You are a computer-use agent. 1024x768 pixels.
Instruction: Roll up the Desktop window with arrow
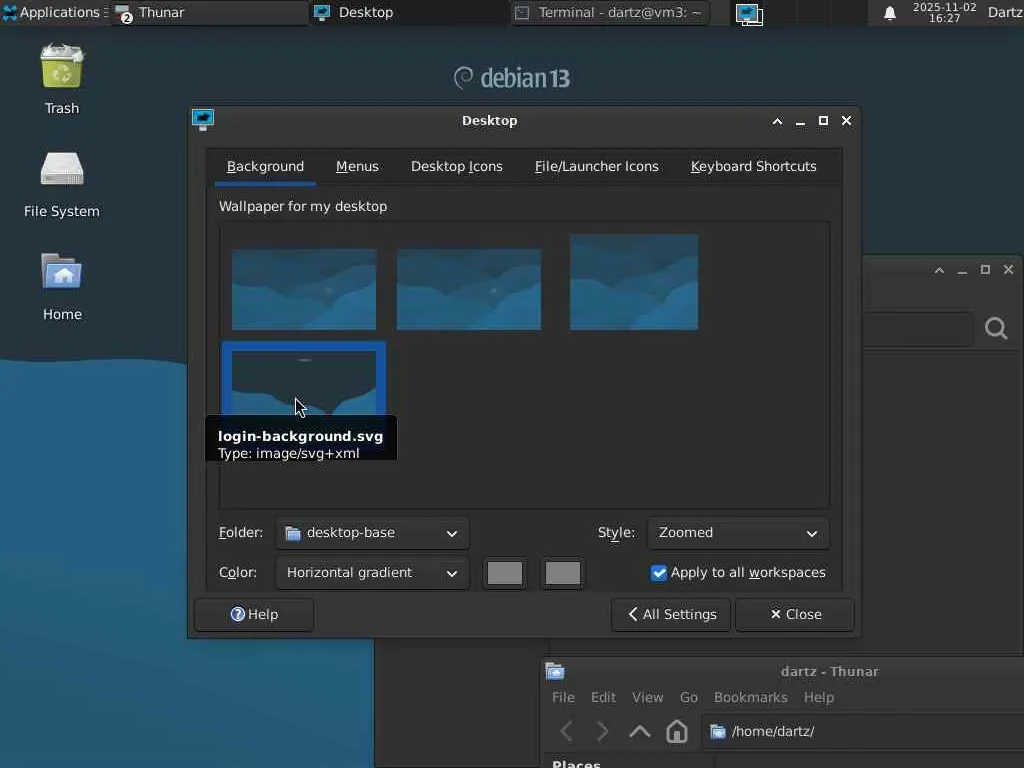coord(777,121)
